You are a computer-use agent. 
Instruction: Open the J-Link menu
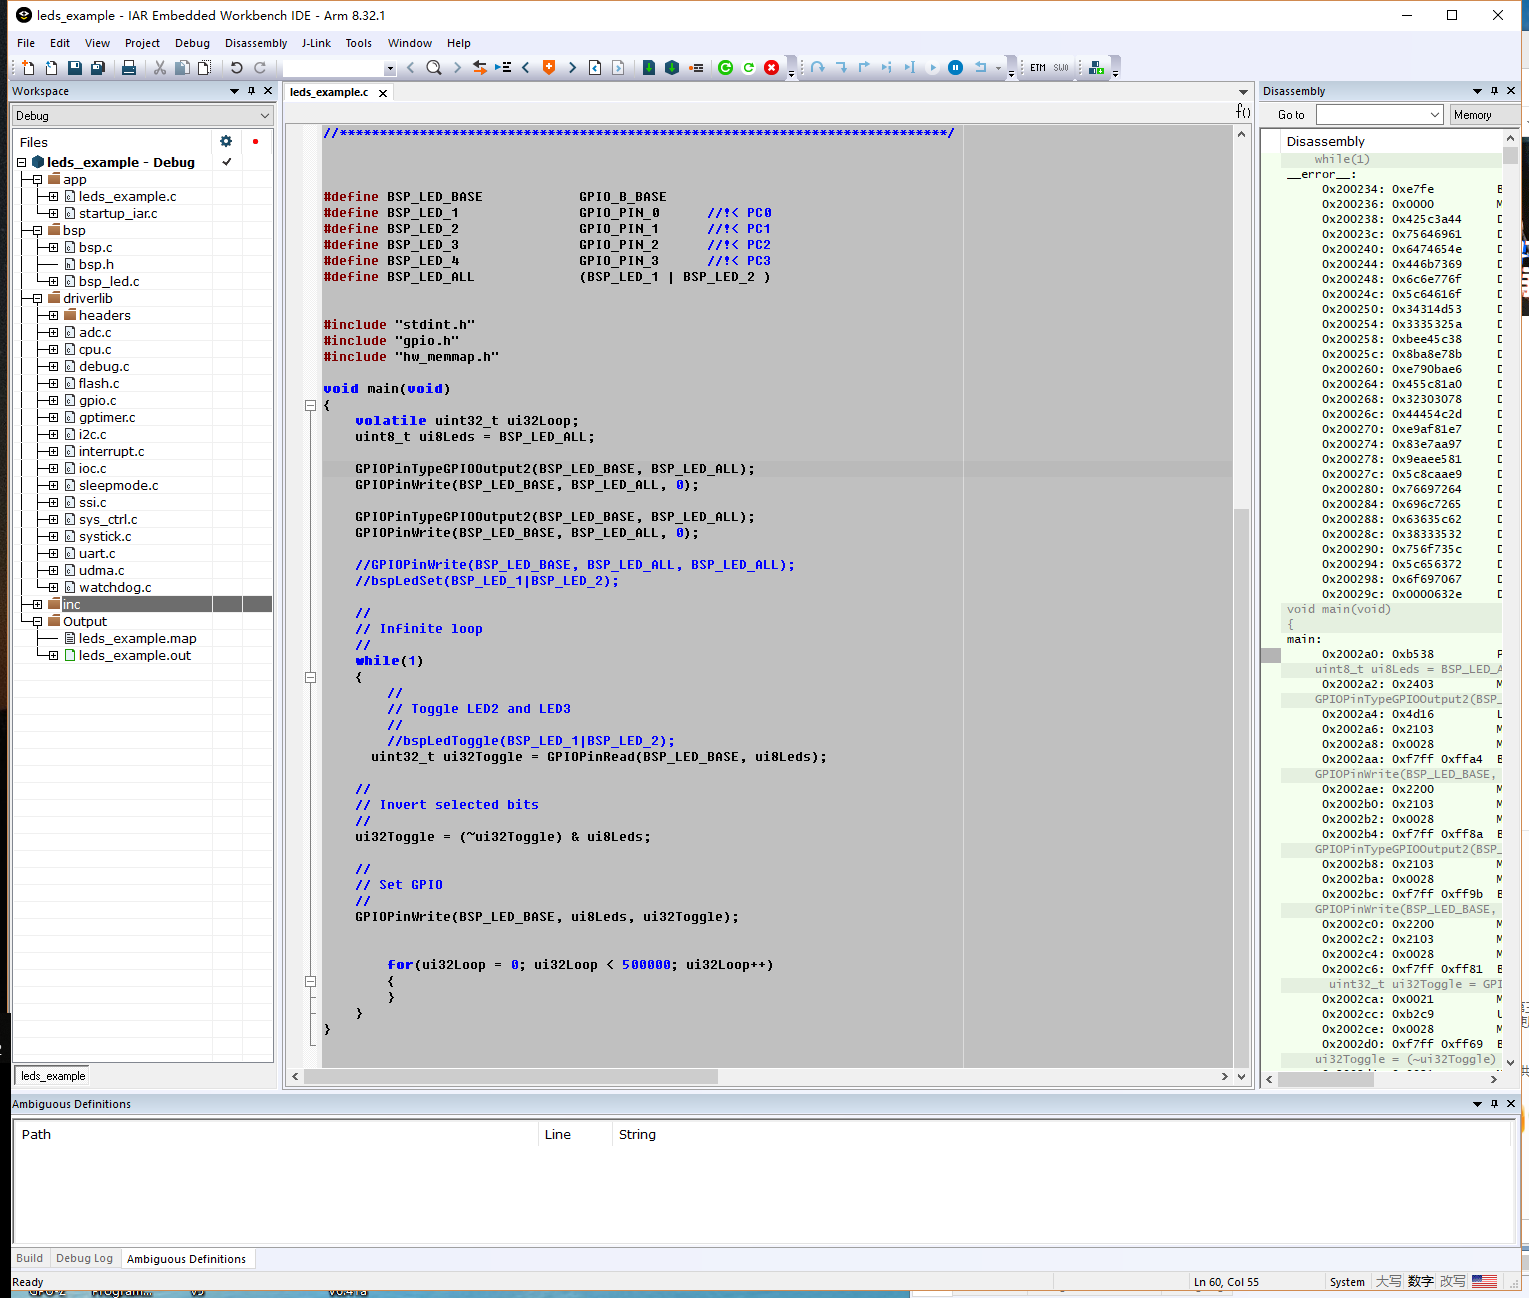click(x=316, y=43)
